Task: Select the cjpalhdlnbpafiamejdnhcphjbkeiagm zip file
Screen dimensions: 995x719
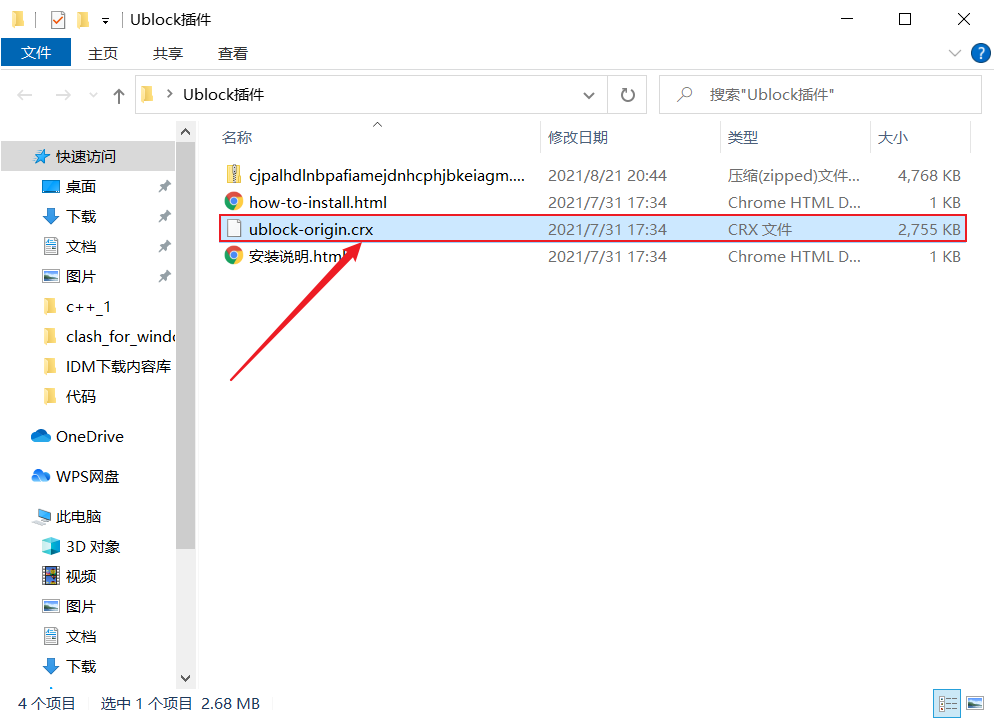Action: click(593, 175)
